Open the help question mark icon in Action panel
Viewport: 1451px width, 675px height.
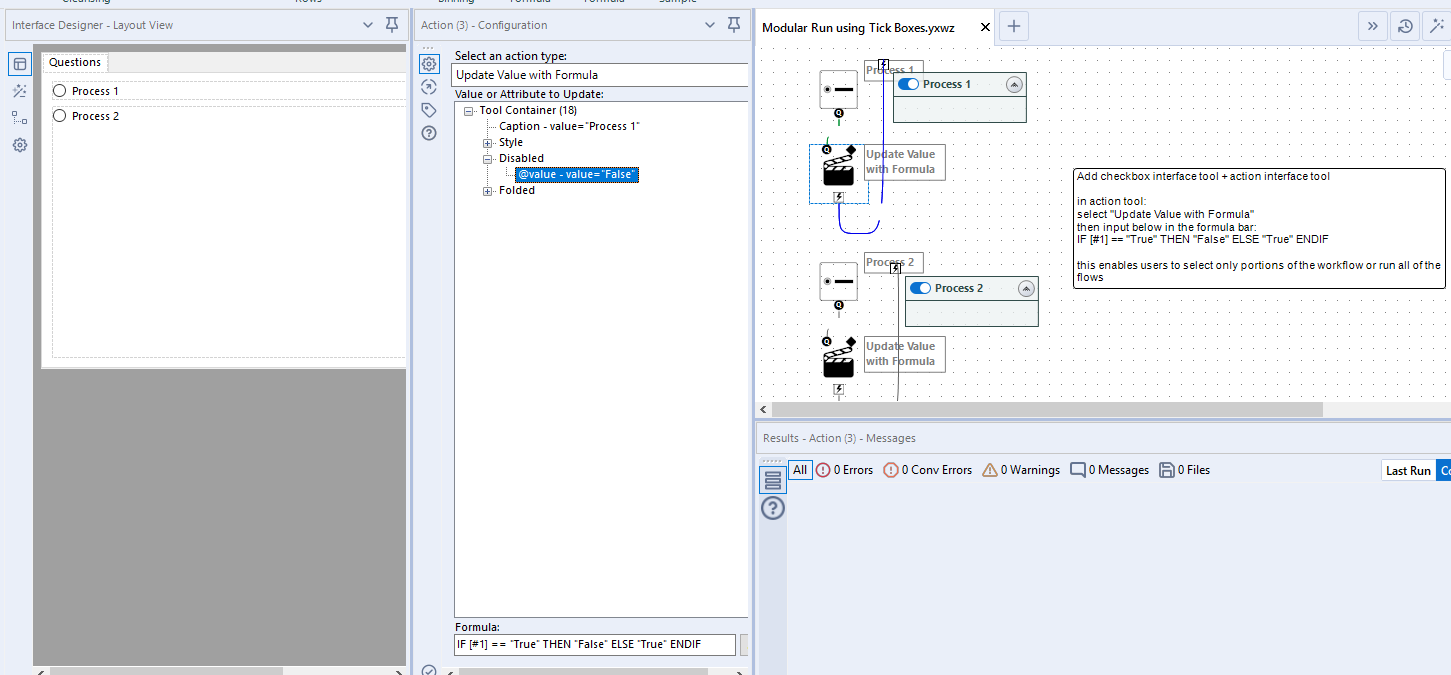(429, 132)
